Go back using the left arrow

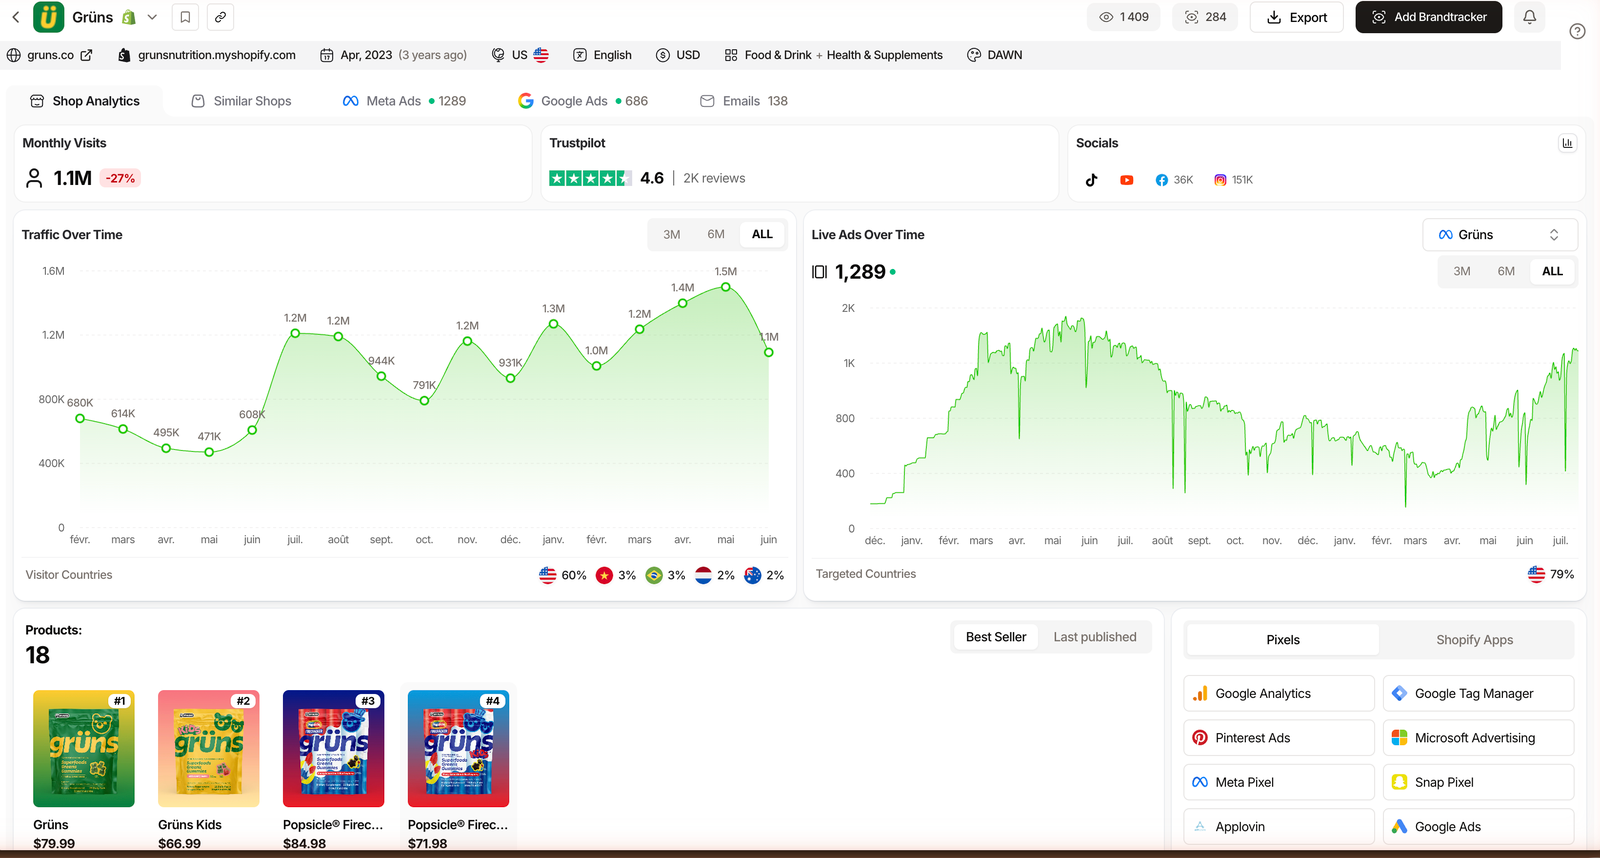pos(15,17)
